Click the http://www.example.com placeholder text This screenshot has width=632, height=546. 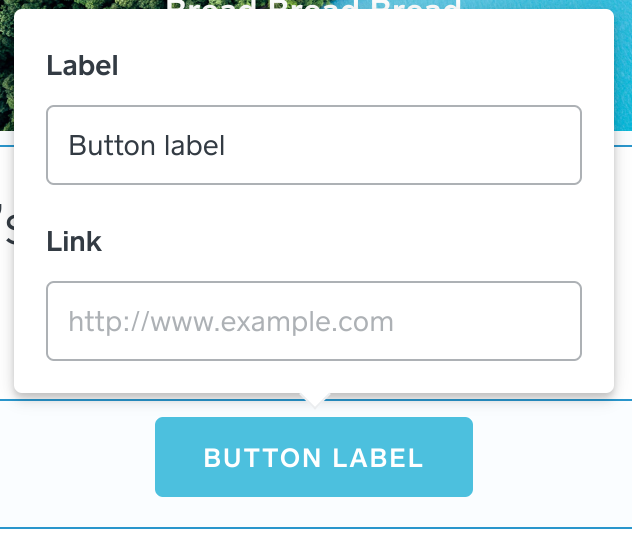click(231, 322)
